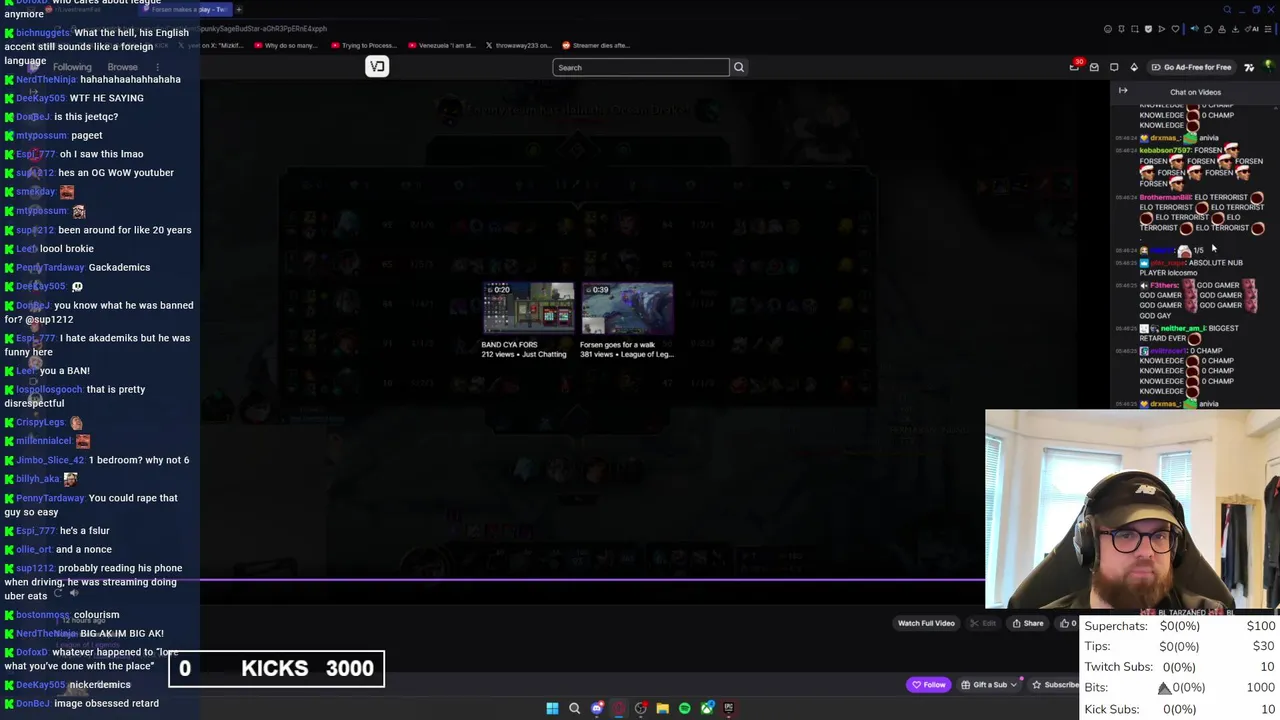Open the notifications inbox with red badge
Screen dimensions: 1280x720
pyautogui.click(x=1075, y=67)
